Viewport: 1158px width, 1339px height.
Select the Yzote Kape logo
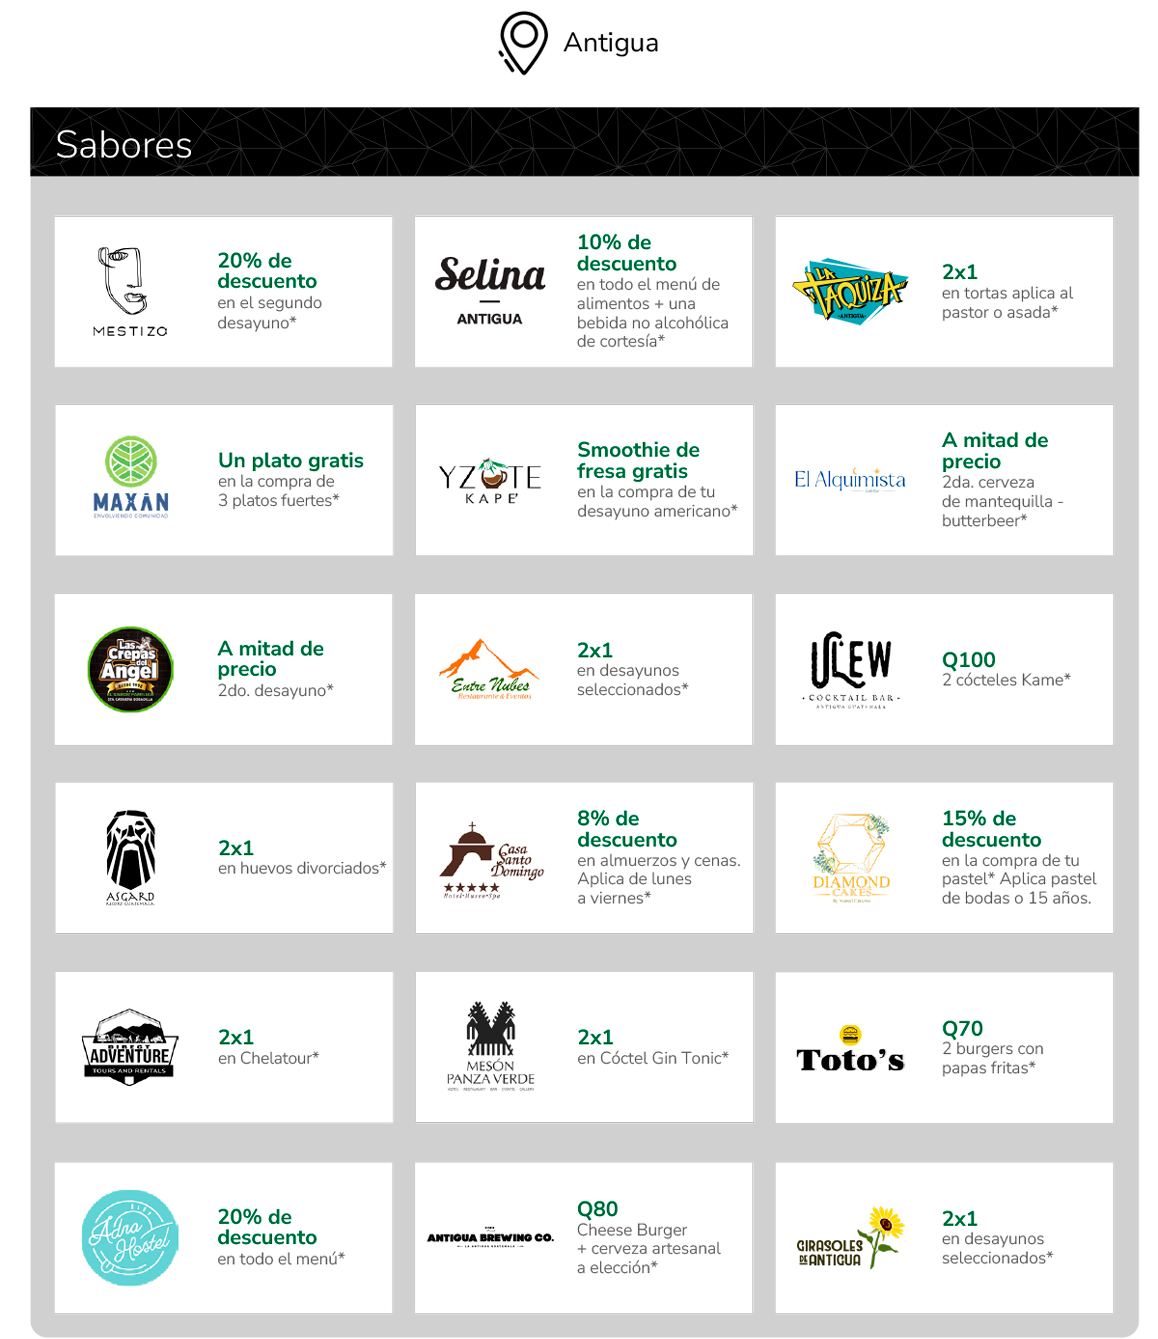pos(490,480)
